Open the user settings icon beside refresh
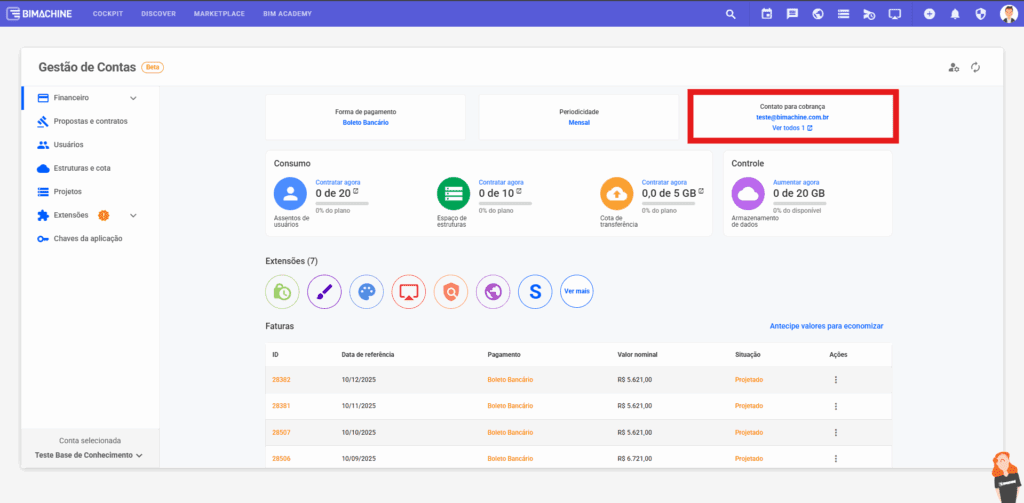 (954, 67)
